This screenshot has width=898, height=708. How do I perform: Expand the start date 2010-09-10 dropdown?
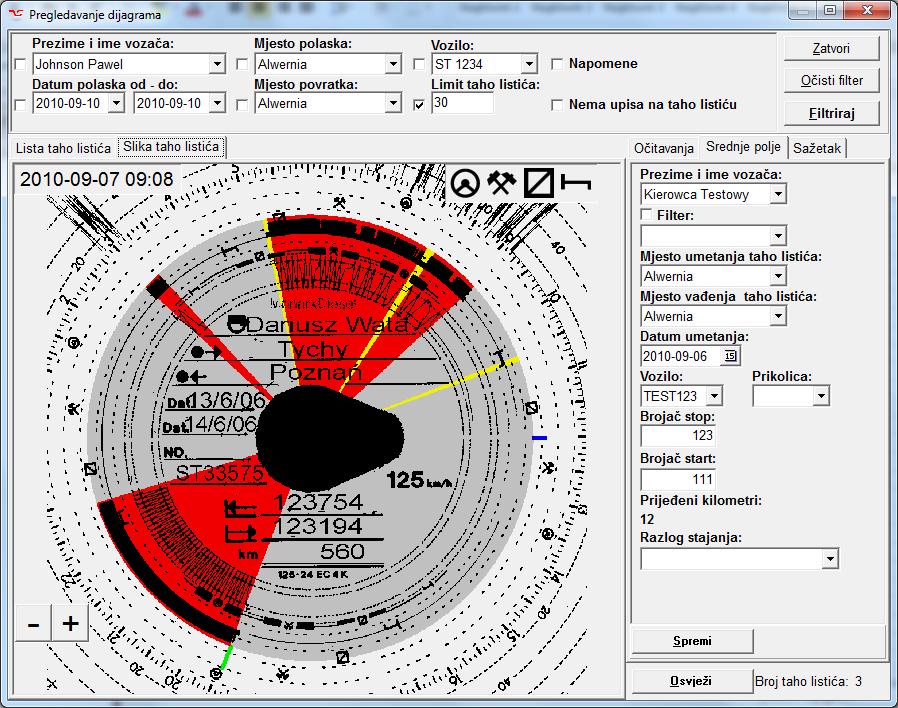point(116,104)
